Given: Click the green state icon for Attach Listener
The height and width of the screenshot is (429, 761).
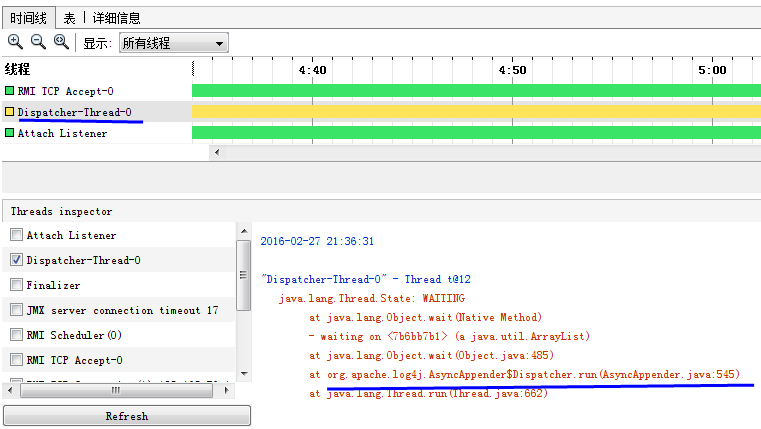Looking at the screenshot, I should pyautogui.click(x=9, y=132).
